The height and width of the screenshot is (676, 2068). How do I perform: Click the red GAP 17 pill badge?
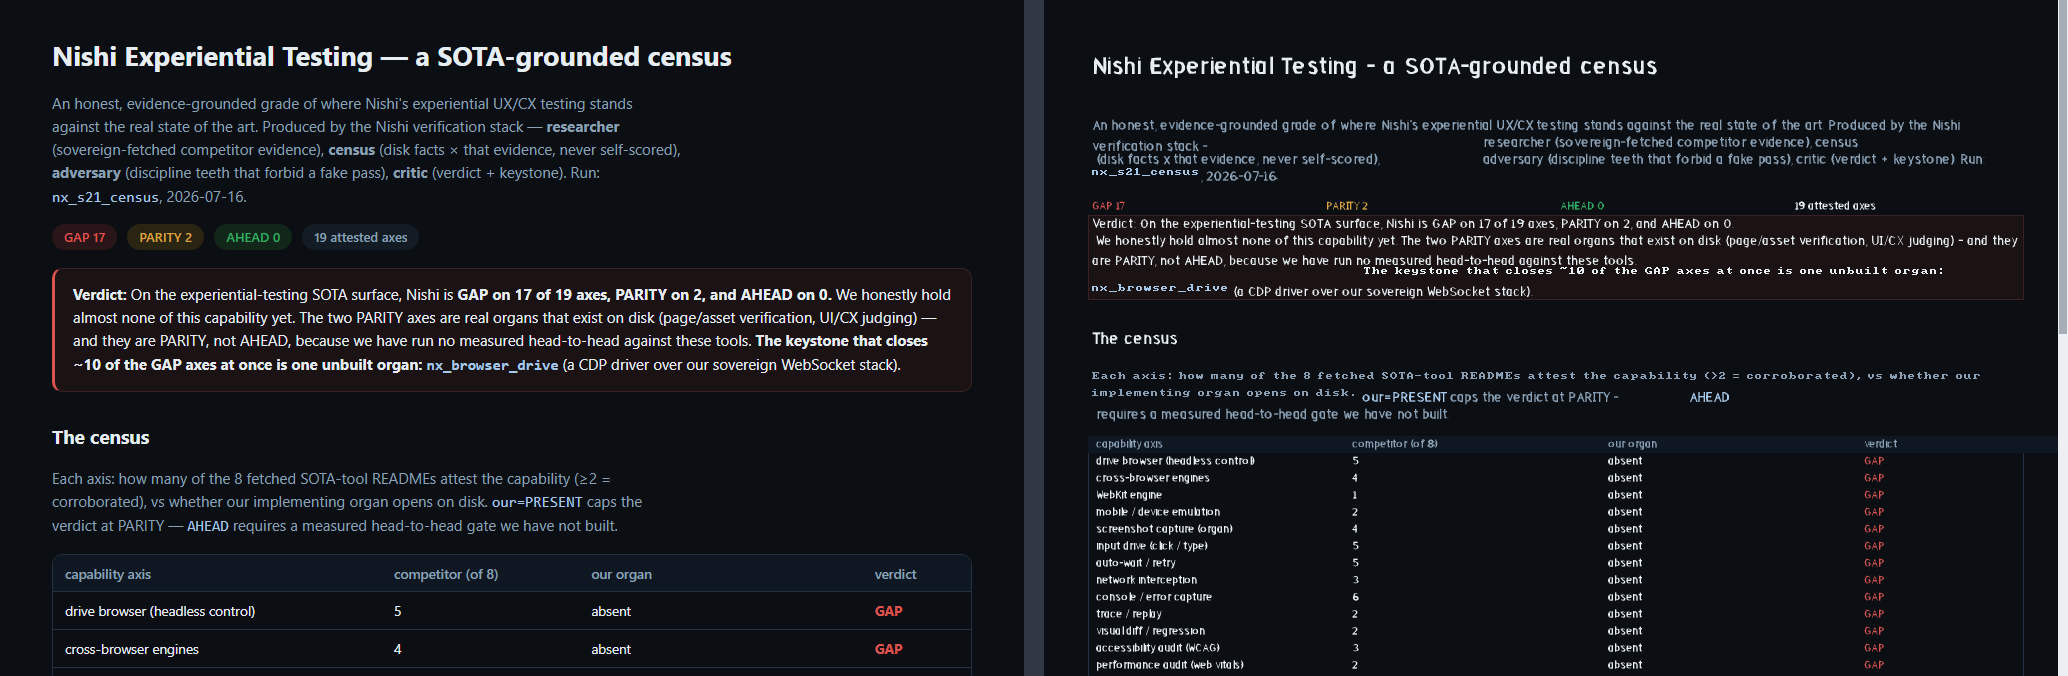tap(85, 237)
